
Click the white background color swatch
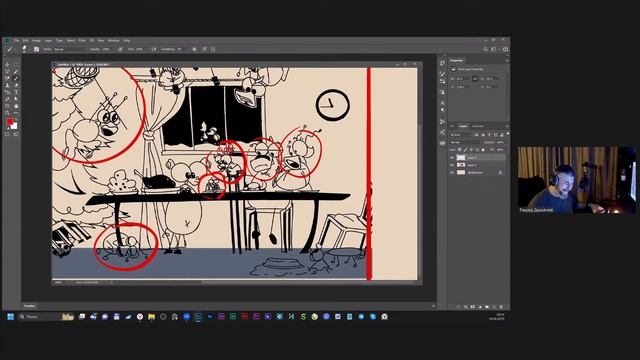coord(15,127)
